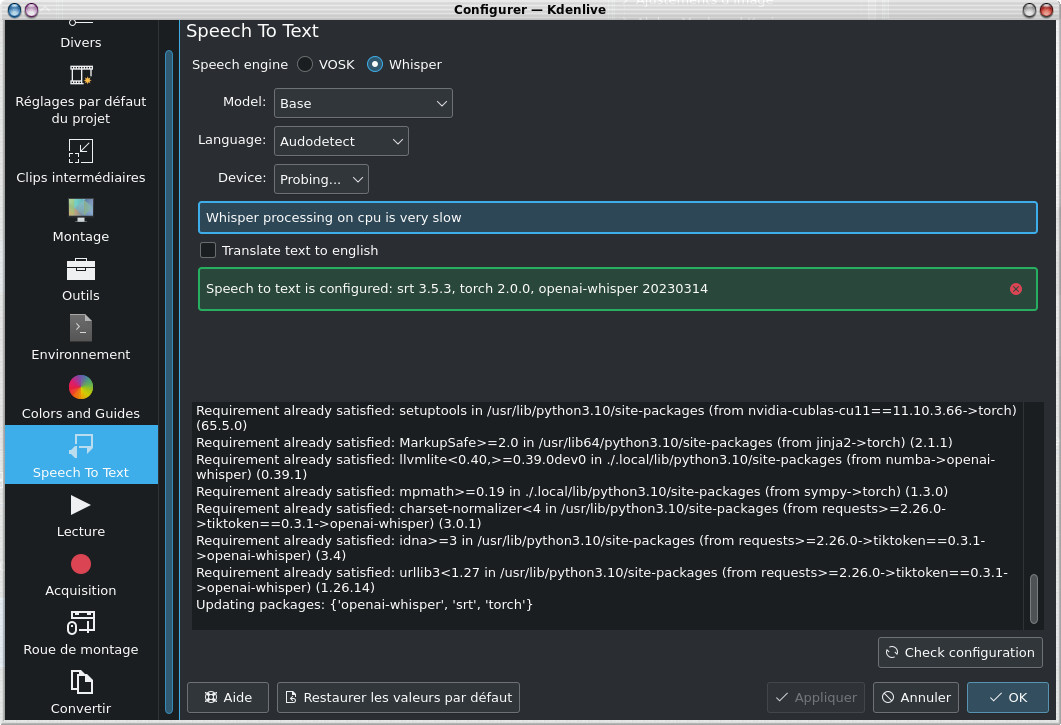The height and width of the screenshot is (725, 1061).
Task: Select the Whisper speech engine
Action: coord(404,64)
